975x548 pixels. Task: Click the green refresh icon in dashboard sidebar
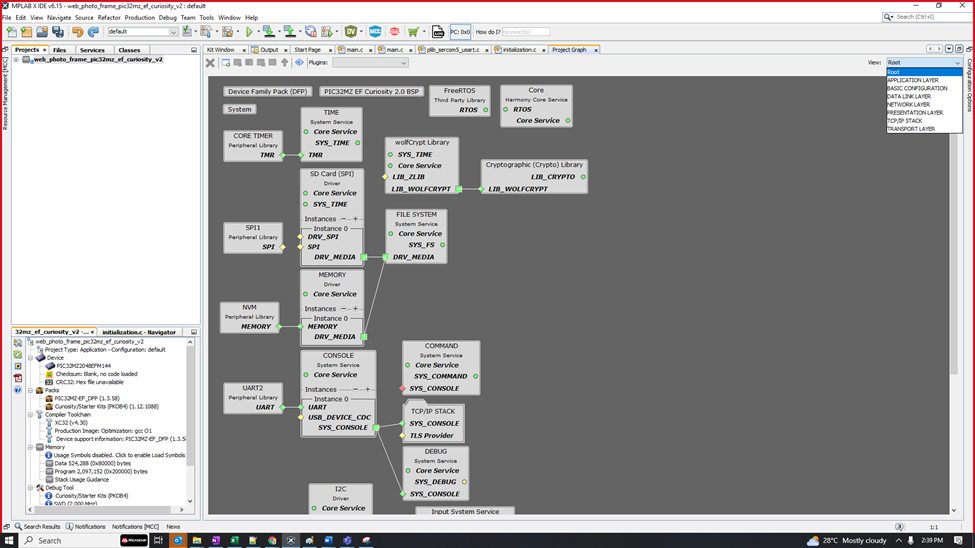(x=17, y=355)
